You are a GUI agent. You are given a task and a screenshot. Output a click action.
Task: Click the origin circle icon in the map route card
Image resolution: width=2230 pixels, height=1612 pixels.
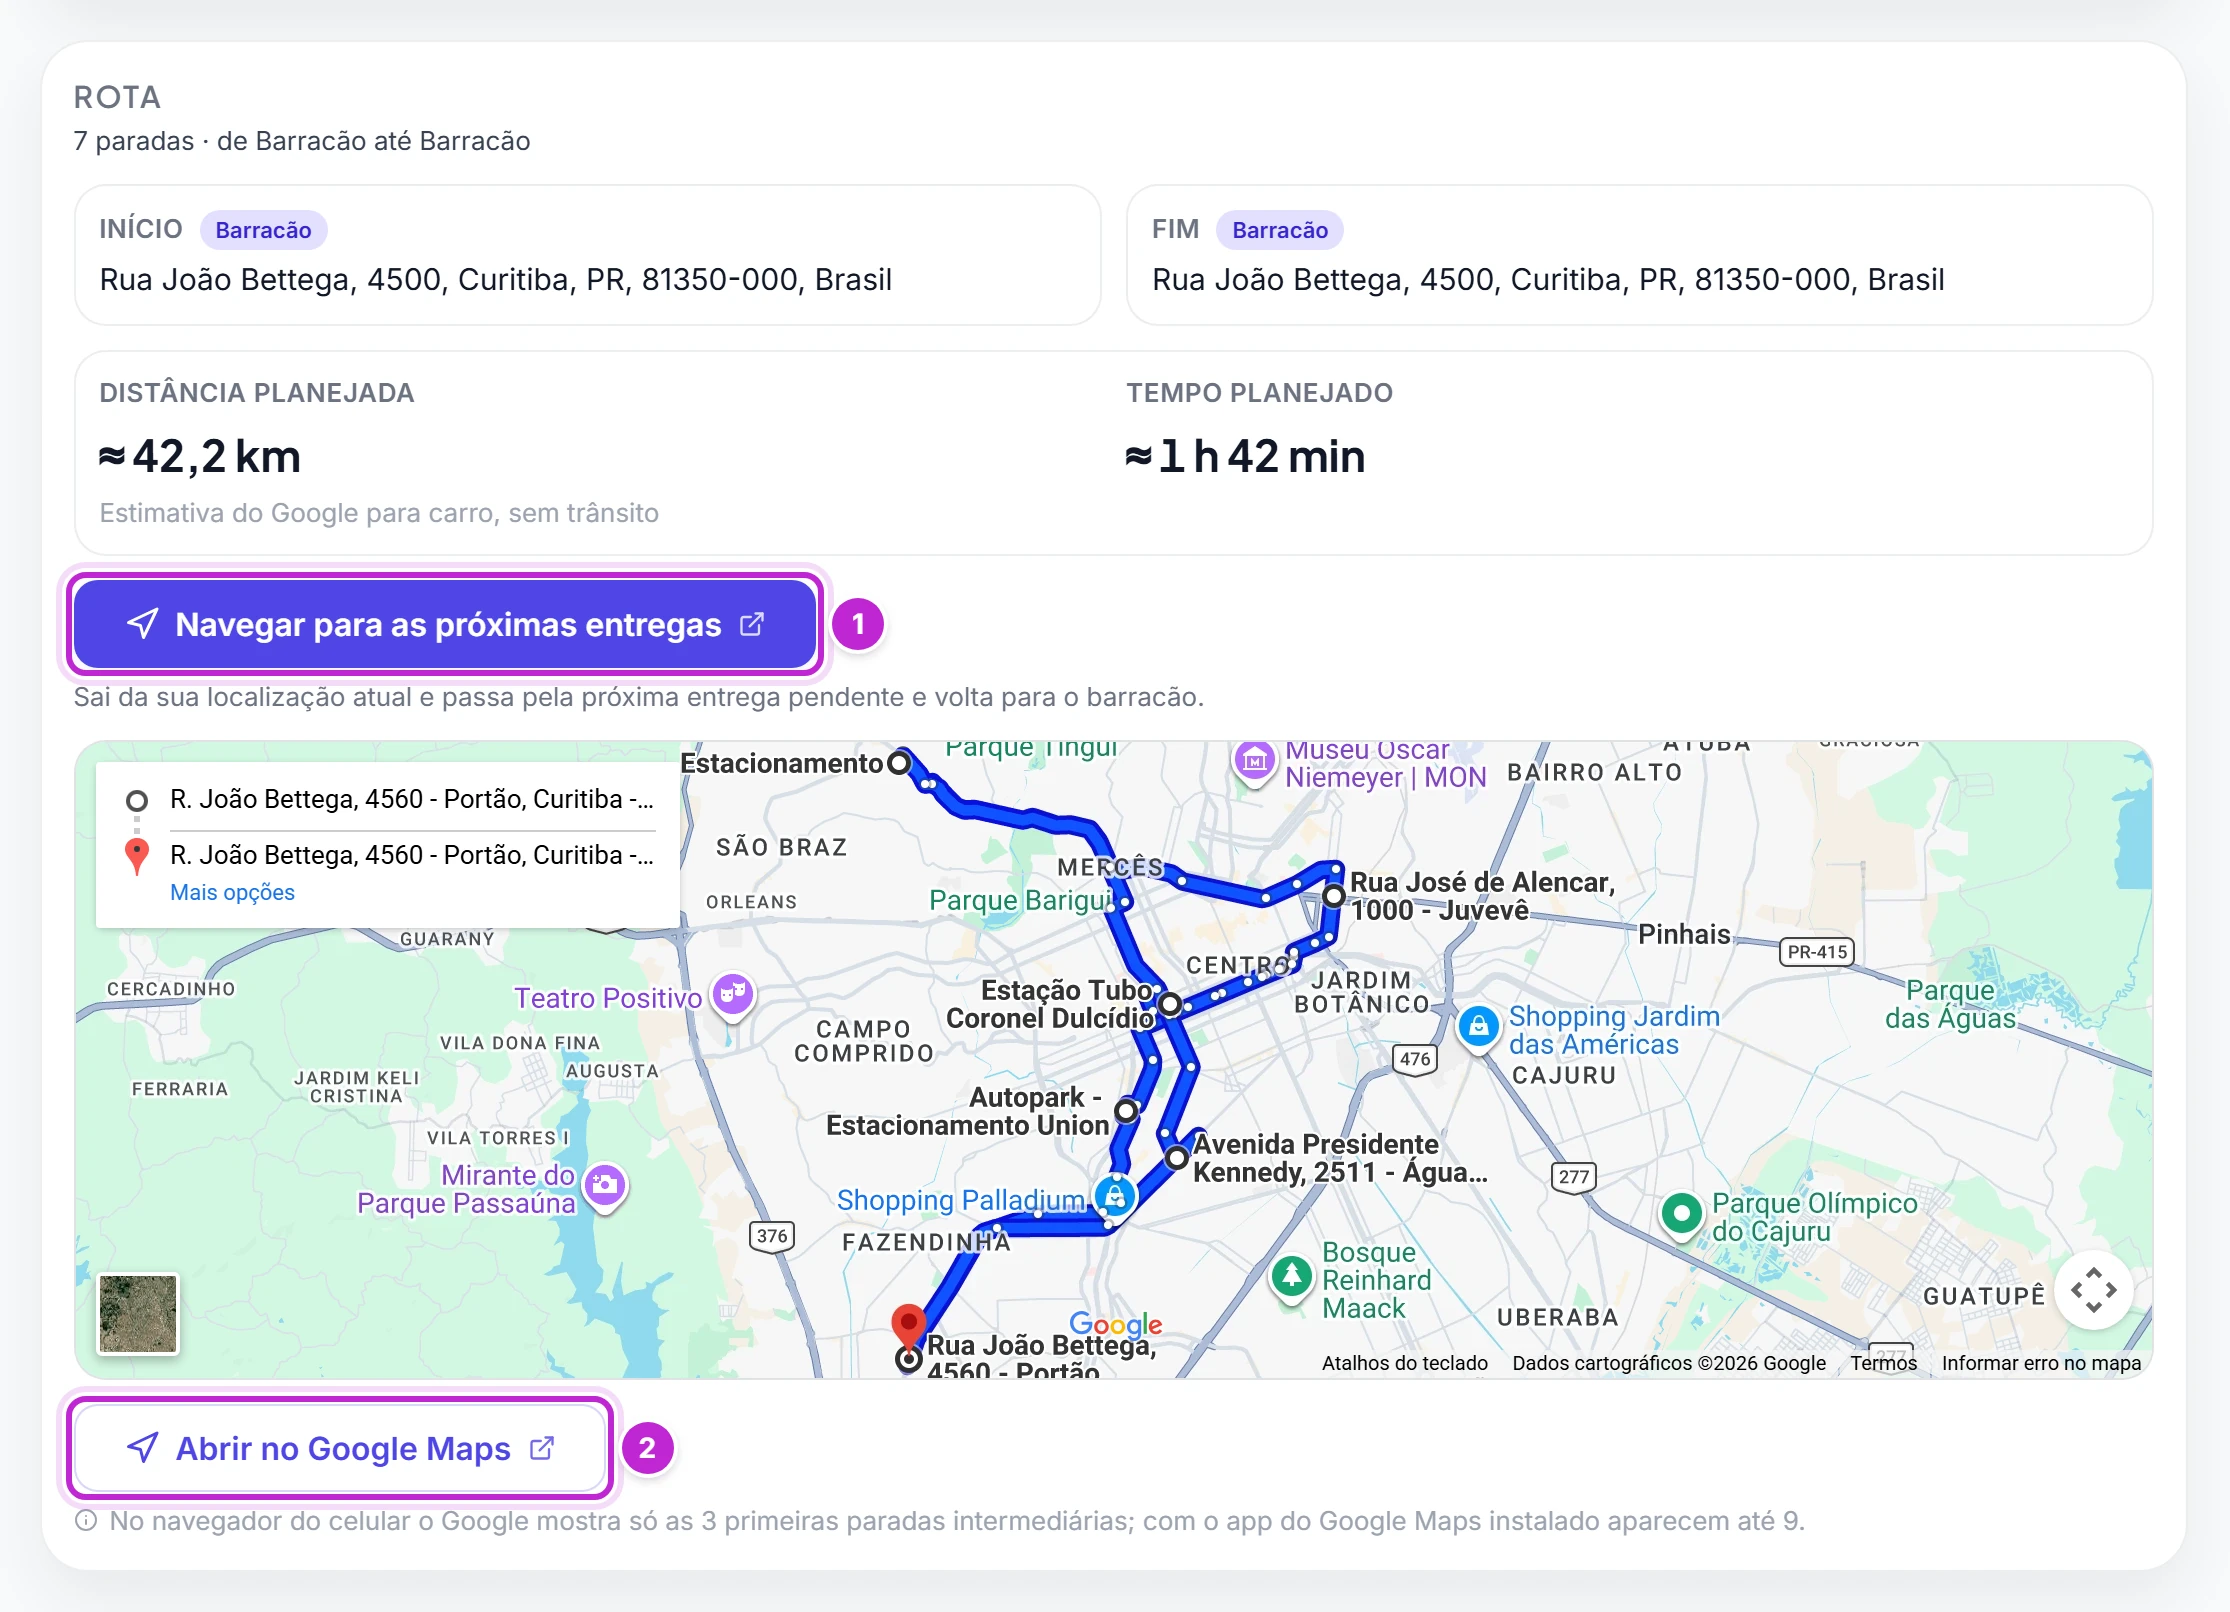point(137,801)
